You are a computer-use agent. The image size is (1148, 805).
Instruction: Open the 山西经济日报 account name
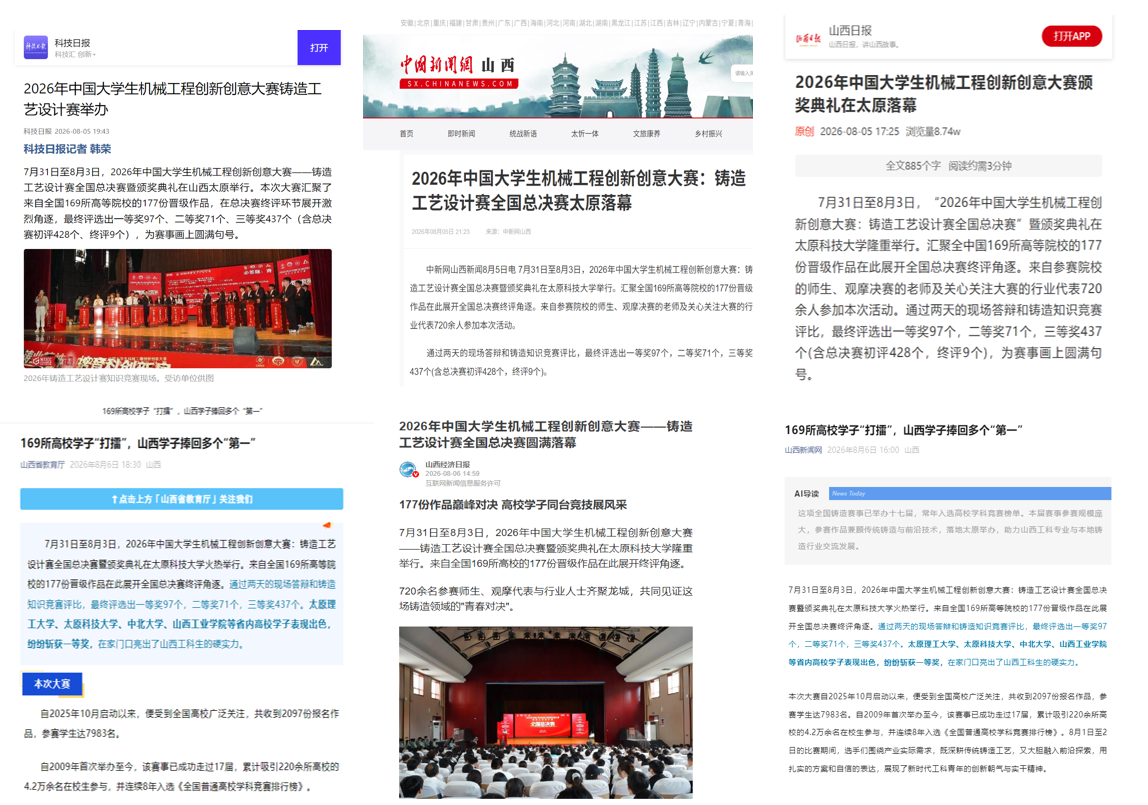pyautogui.click(x=447, y=465)
